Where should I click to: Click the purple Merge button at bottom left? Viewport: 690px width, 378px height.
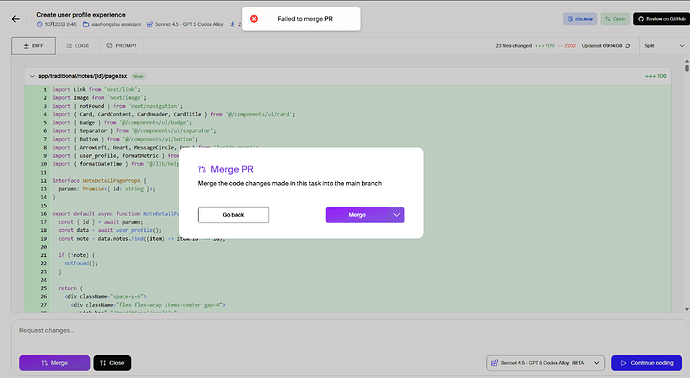(55, 363)
